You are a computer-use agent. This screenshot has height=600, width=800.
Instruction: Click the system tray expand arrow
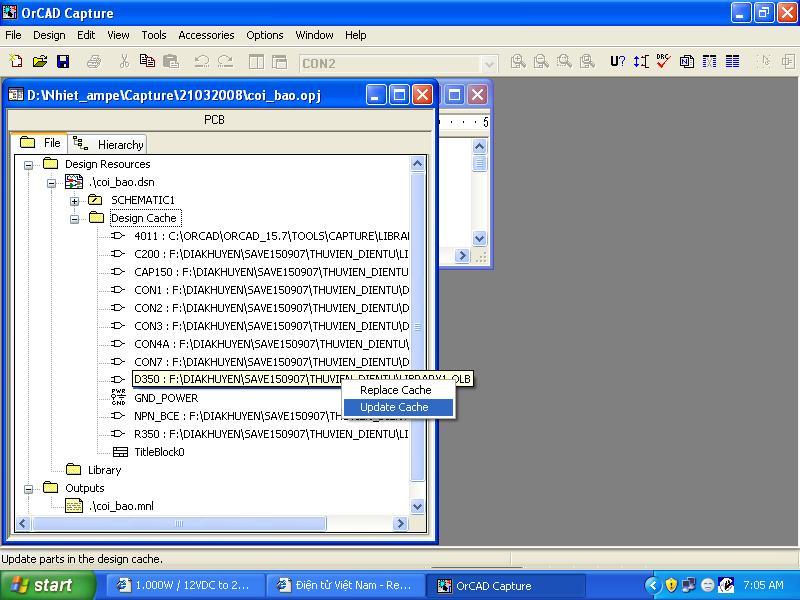point(652,585)
